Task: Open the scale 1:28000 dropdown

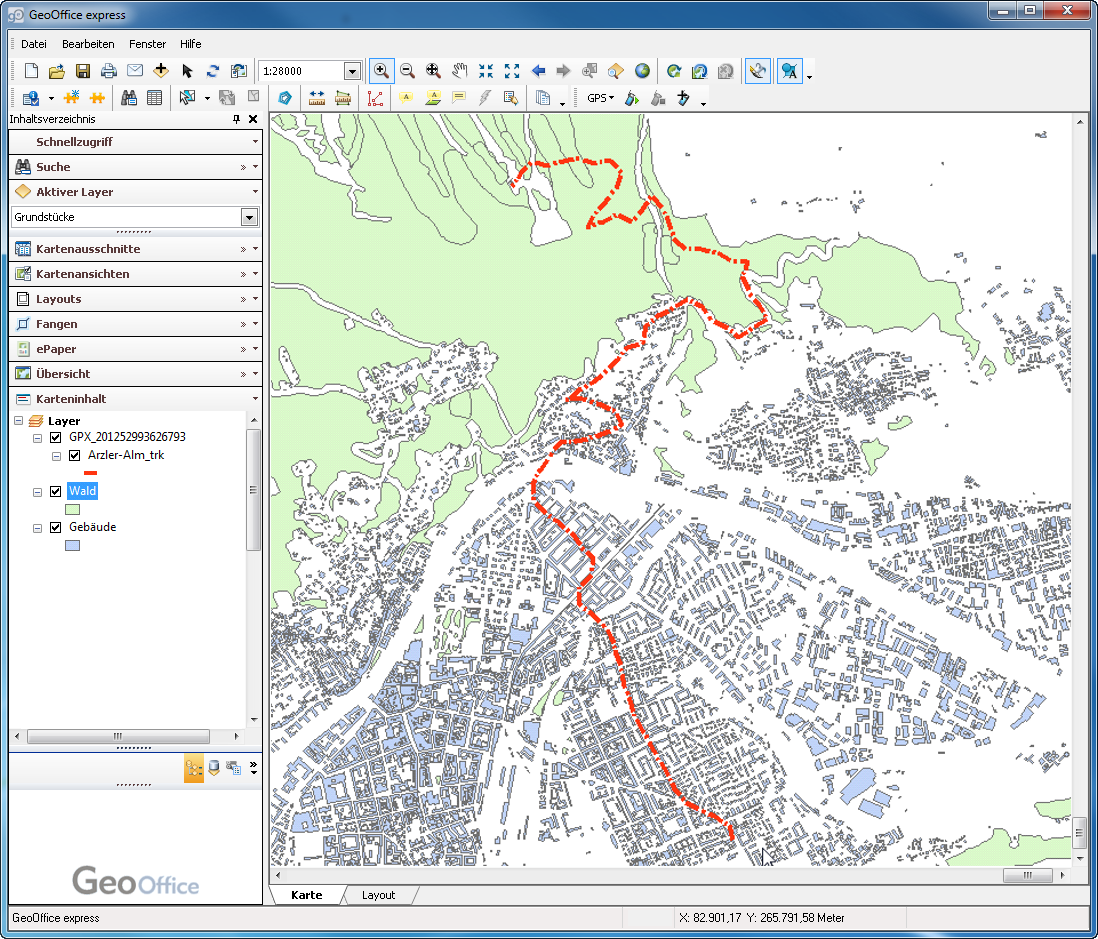Action: click(x=353, y=71)
